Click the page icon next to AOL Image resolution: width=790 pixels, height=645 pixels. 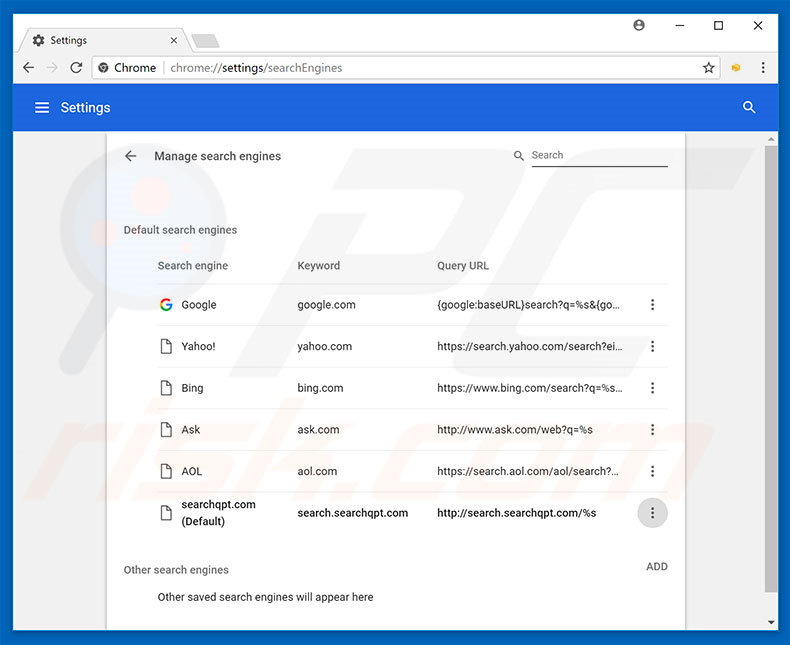click(x=166, y=471)
